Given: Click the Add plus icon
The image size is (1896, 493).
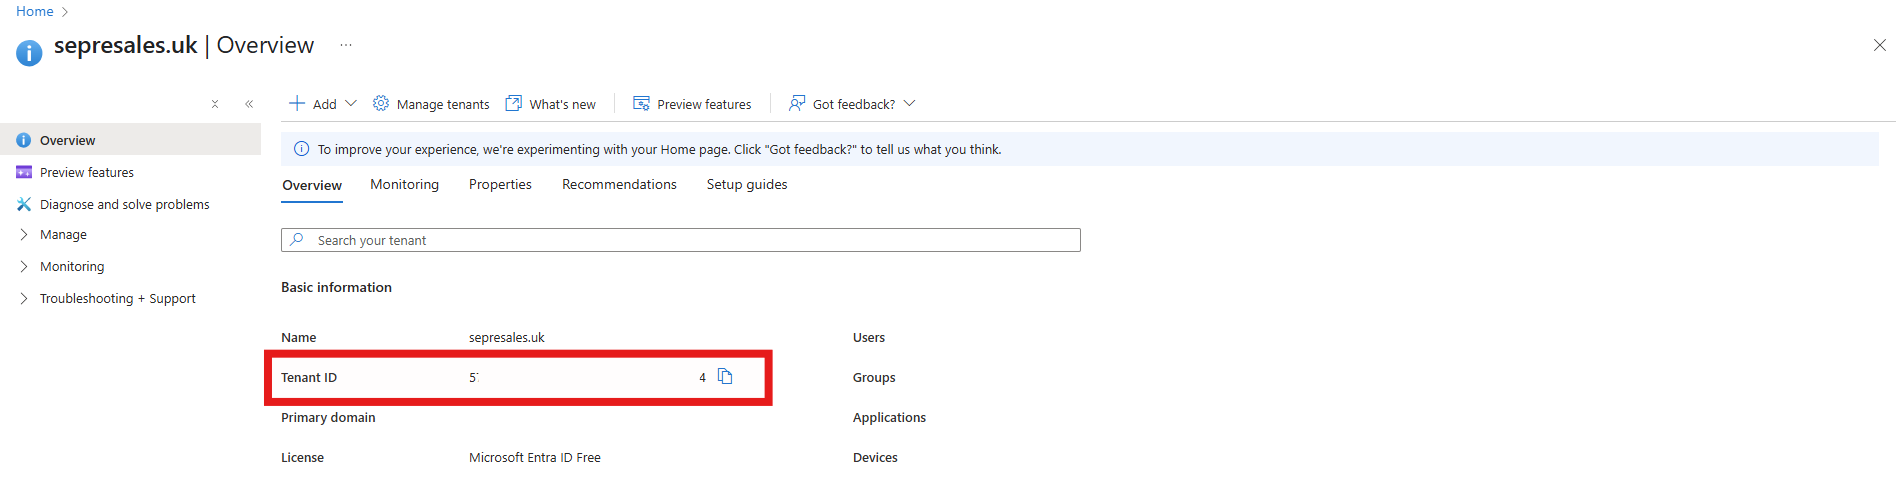Looking at the screenshot, I should coord(297,103).
